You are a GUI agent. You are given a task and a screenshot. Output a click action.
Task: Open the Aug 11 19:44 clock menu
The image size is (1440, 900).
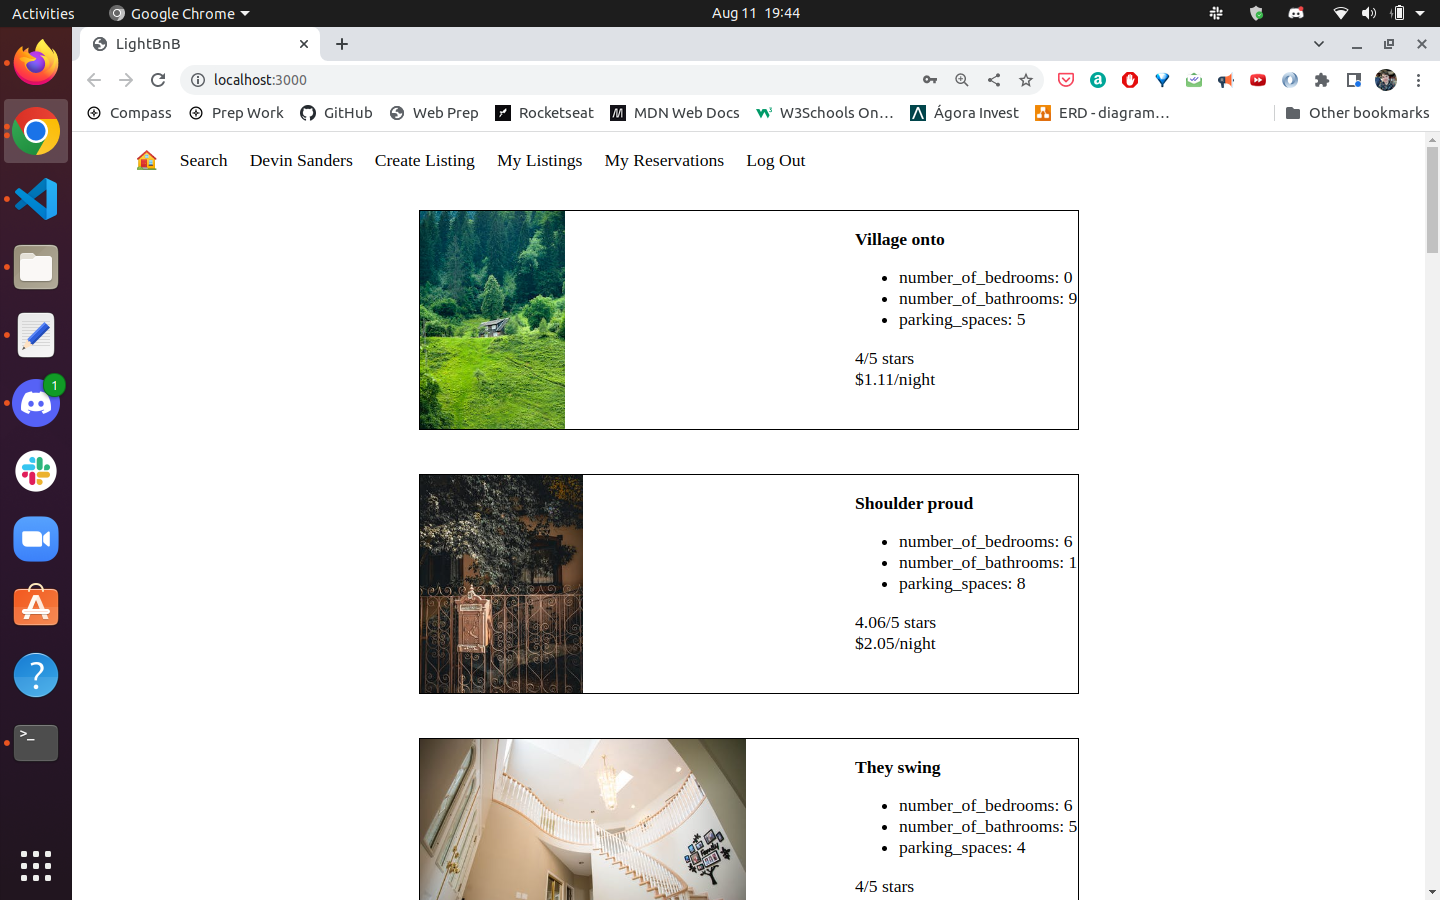(756, 13)
